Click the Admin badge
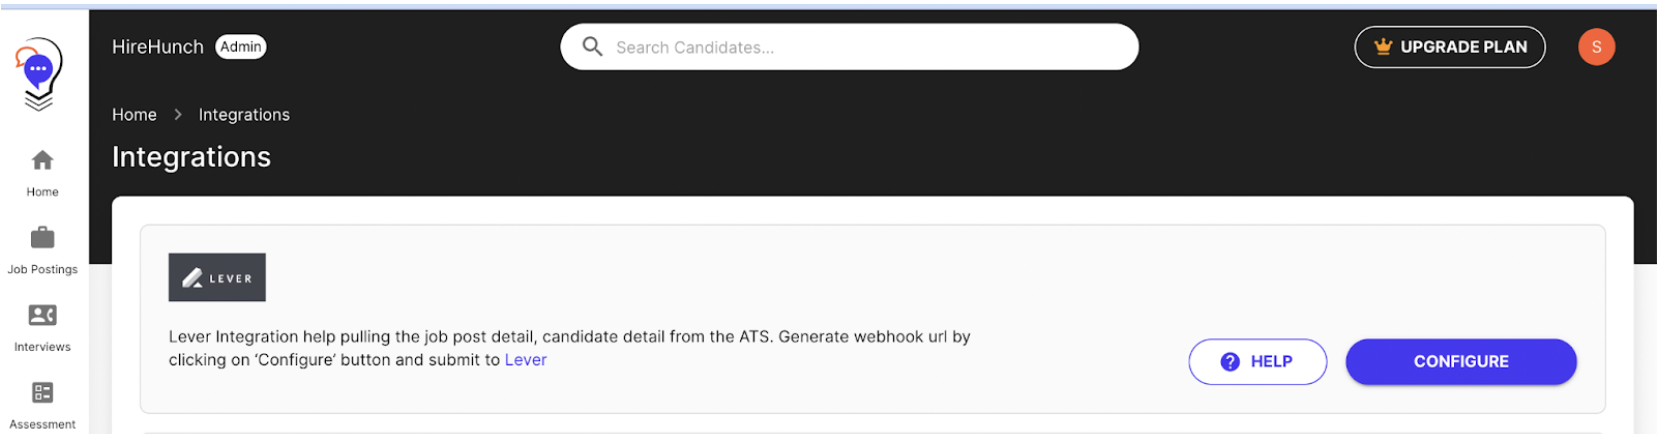 coord(241,47)
